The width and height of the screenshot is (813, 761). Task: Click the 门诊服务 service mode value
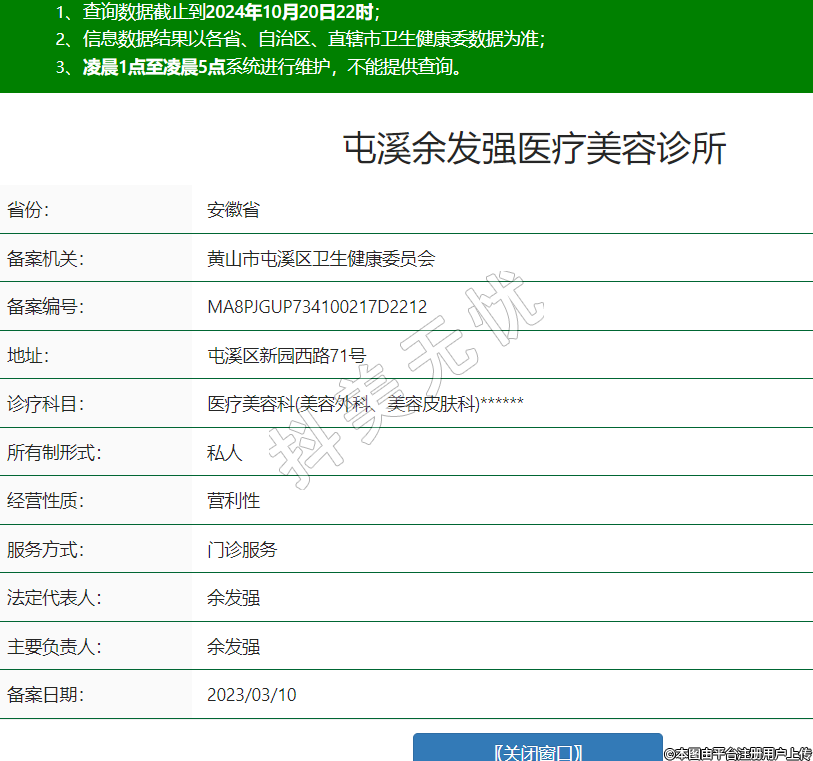pos(242,549)
